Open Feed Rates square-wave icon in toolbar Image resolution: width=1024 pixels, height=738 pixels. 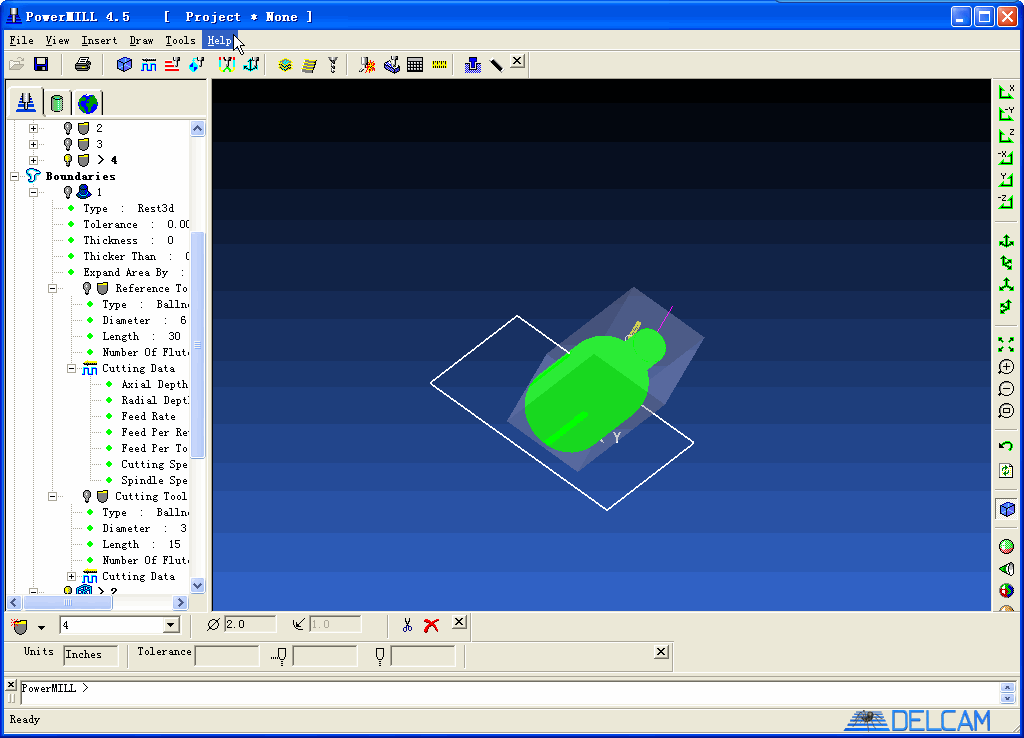point(148,64)
